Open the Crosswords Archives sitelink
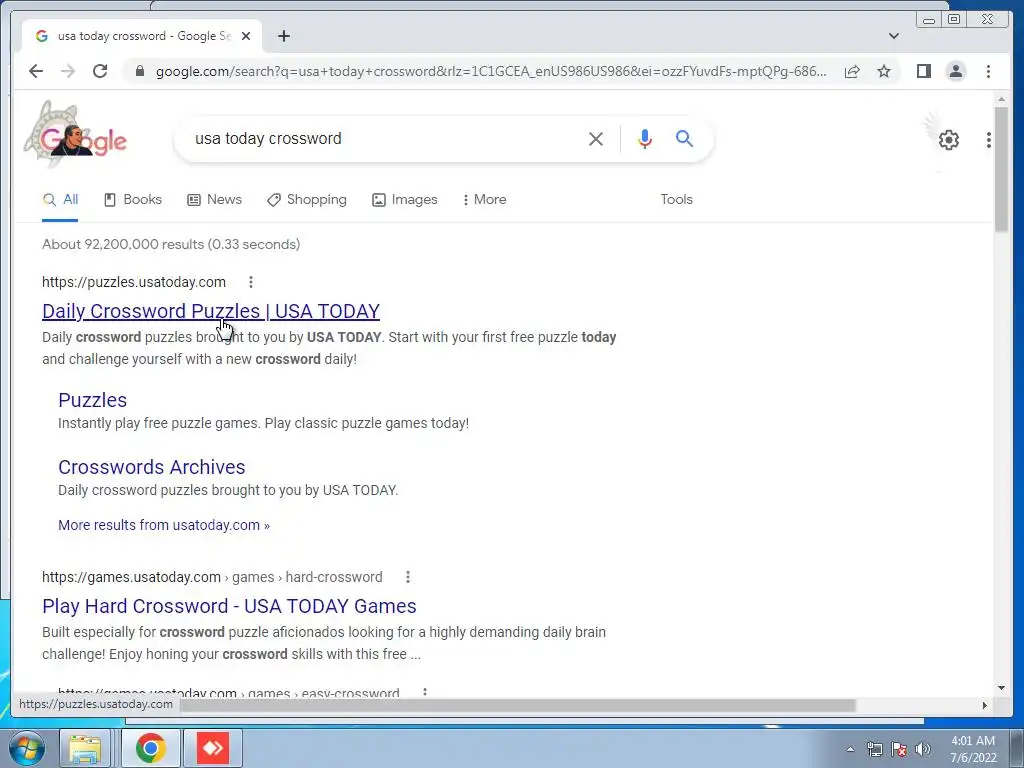The image size is (1024, 768). (x=152, y=468)
